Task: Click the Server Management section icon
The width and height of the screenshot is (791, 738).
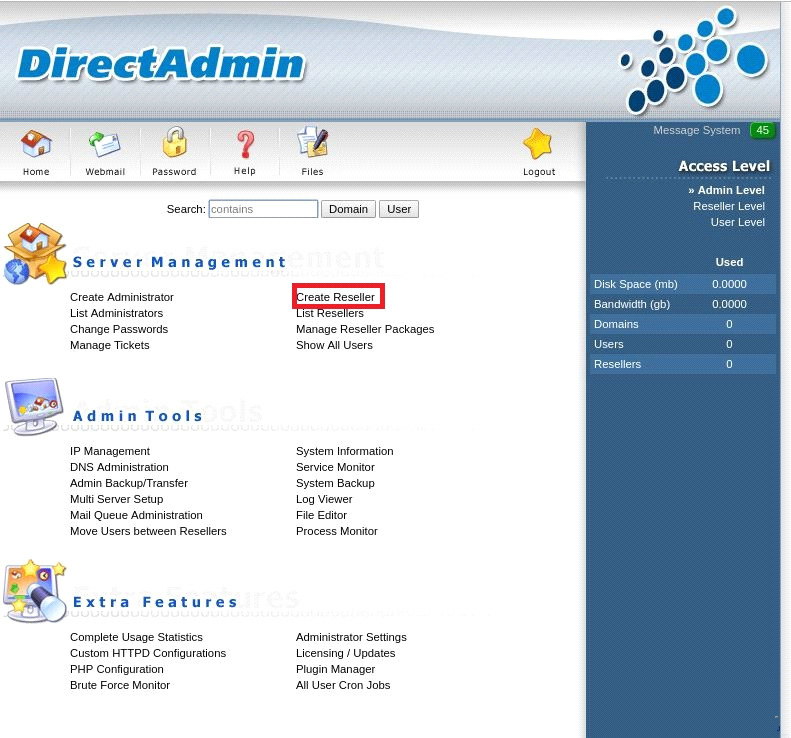Action: click(34, 253)
